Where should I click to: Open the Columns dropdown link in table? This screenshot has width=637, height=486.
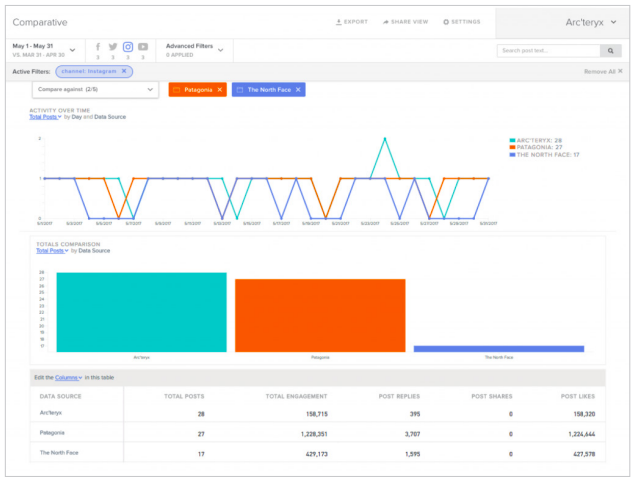[x=68, y=378]
